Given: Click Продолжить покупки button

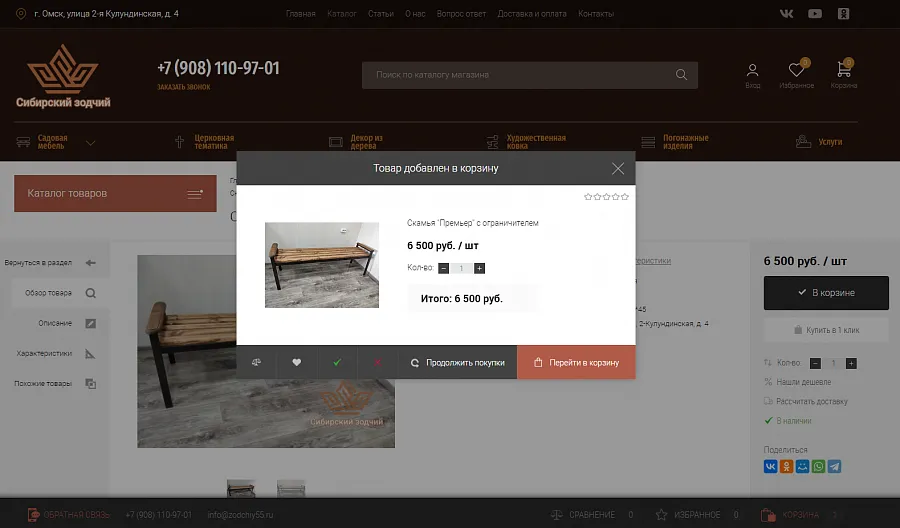Looking at the screenshot, I should tap(457, 362).
